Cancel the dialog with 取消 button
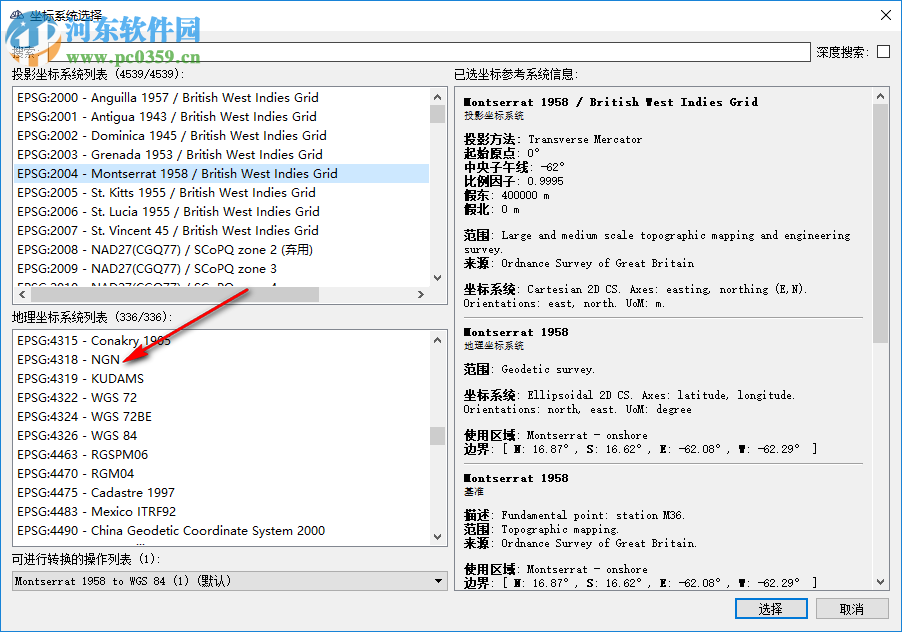 pos(852,608)
